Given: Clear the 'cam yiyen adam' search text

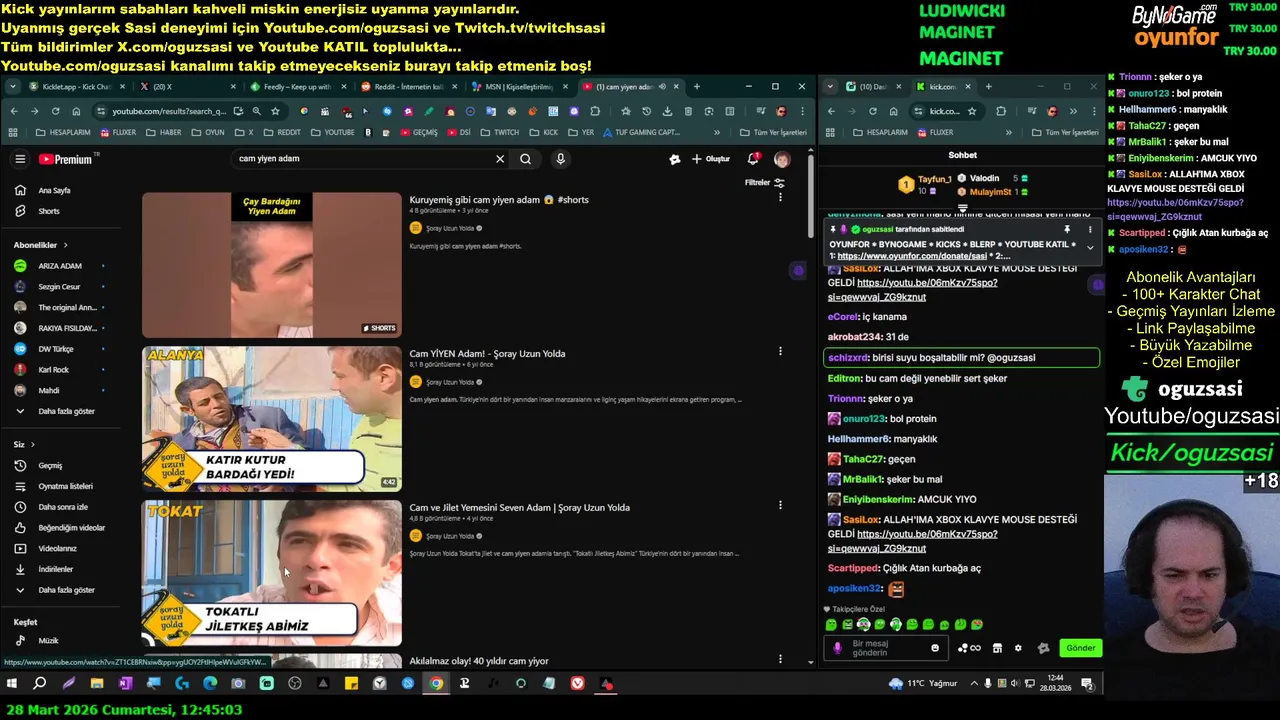Looking at the screenshot, I should pyautogui.click(x=500, y=159).
